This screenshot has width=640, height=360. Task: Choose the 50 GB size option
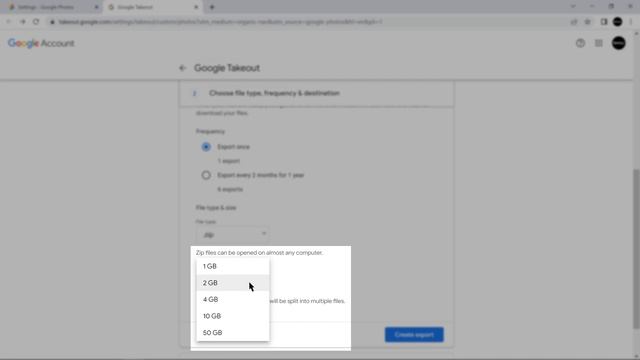233,333
